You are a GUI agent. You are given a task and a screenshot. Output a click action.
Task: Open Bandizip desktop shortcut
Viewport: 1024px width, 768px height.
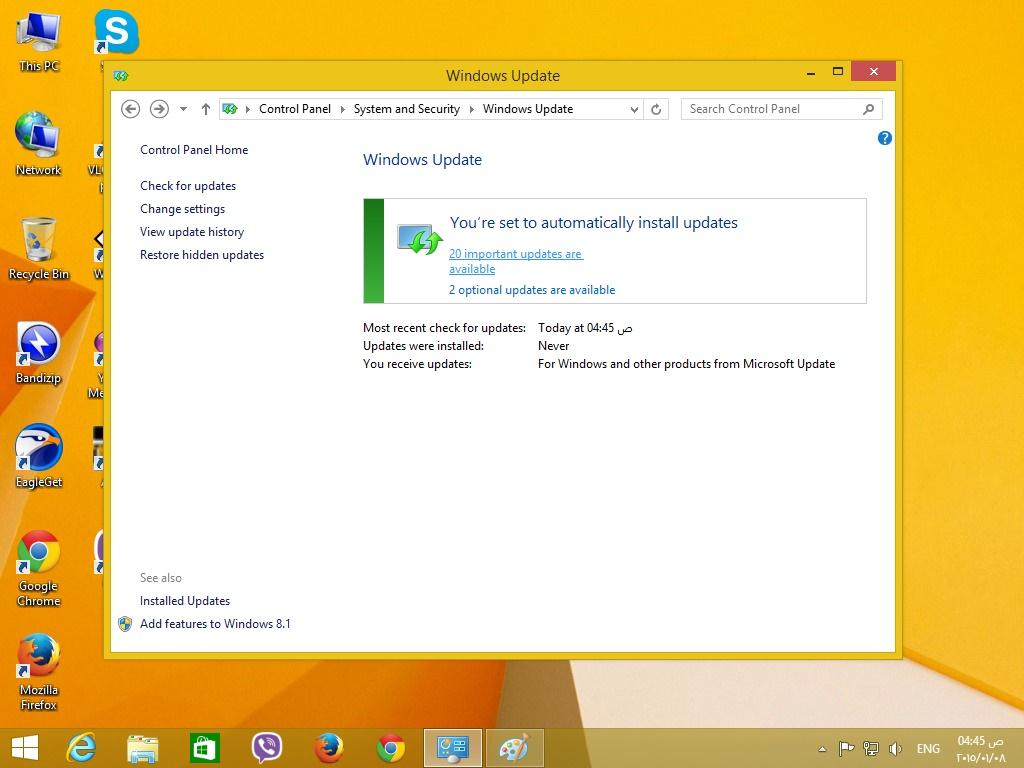[38, 353]
